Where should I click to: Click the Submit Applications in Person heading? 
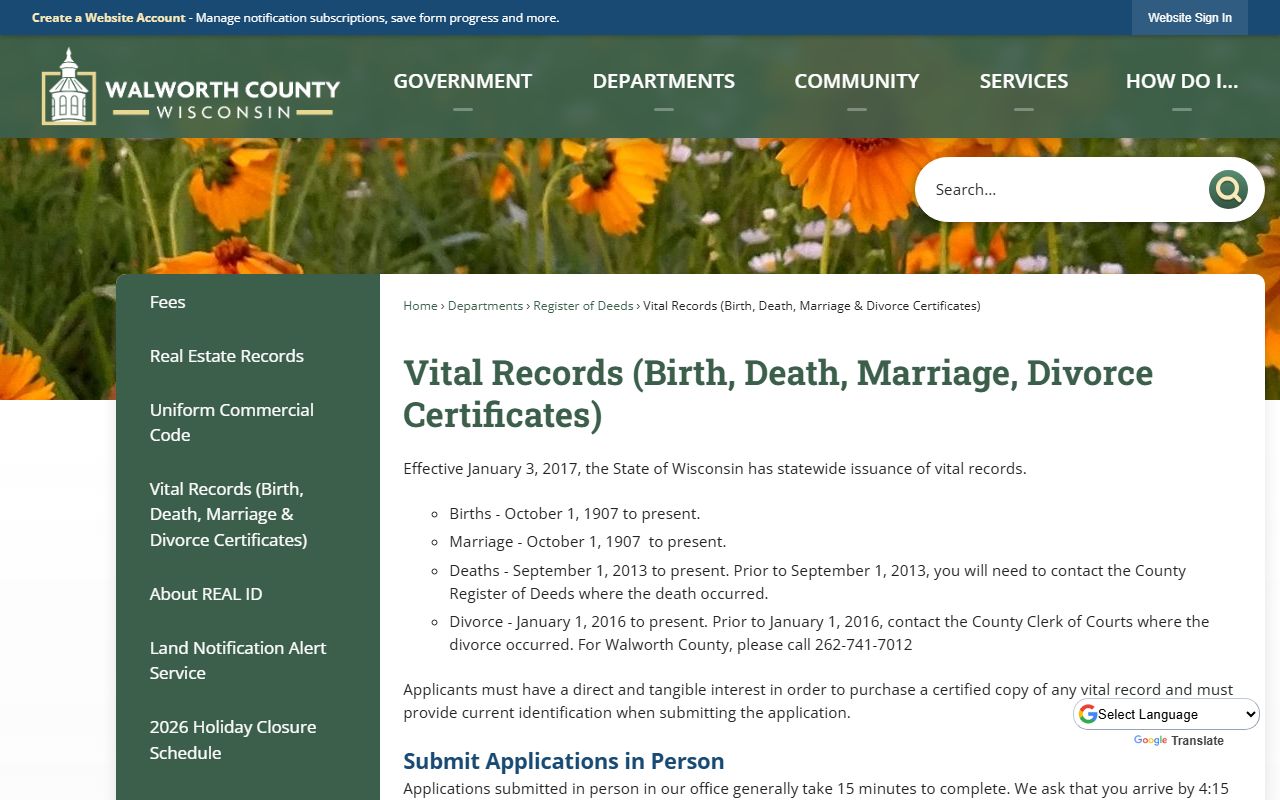[x=563, y=761]
